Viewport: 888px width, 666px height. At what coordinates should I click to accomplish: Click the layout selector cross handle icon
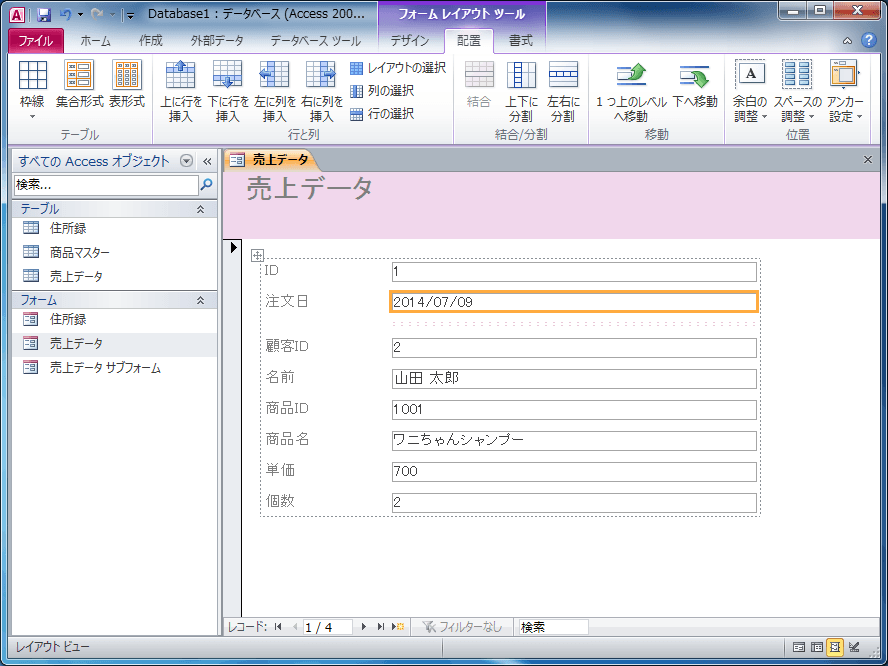click(257, 255)
